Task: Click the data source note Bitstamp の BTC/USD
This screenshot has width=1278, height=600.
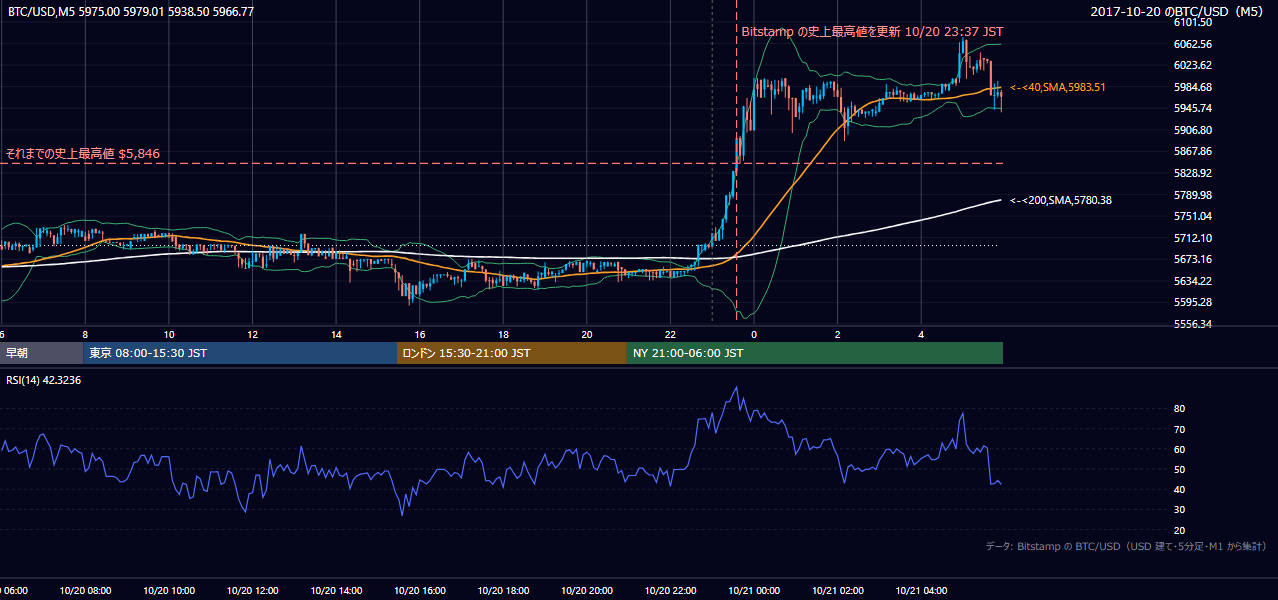Action: pos(1126,546)
